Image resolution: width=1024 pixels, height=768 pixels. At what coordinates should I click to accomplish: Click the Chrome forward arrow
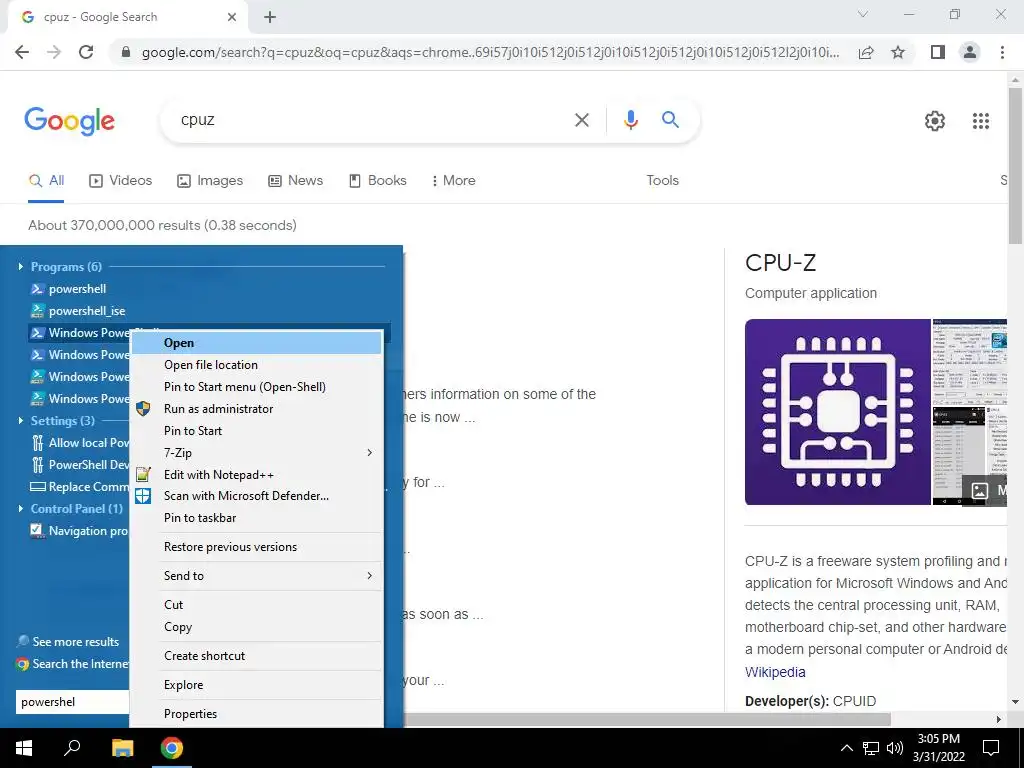(x=54, y=52)
